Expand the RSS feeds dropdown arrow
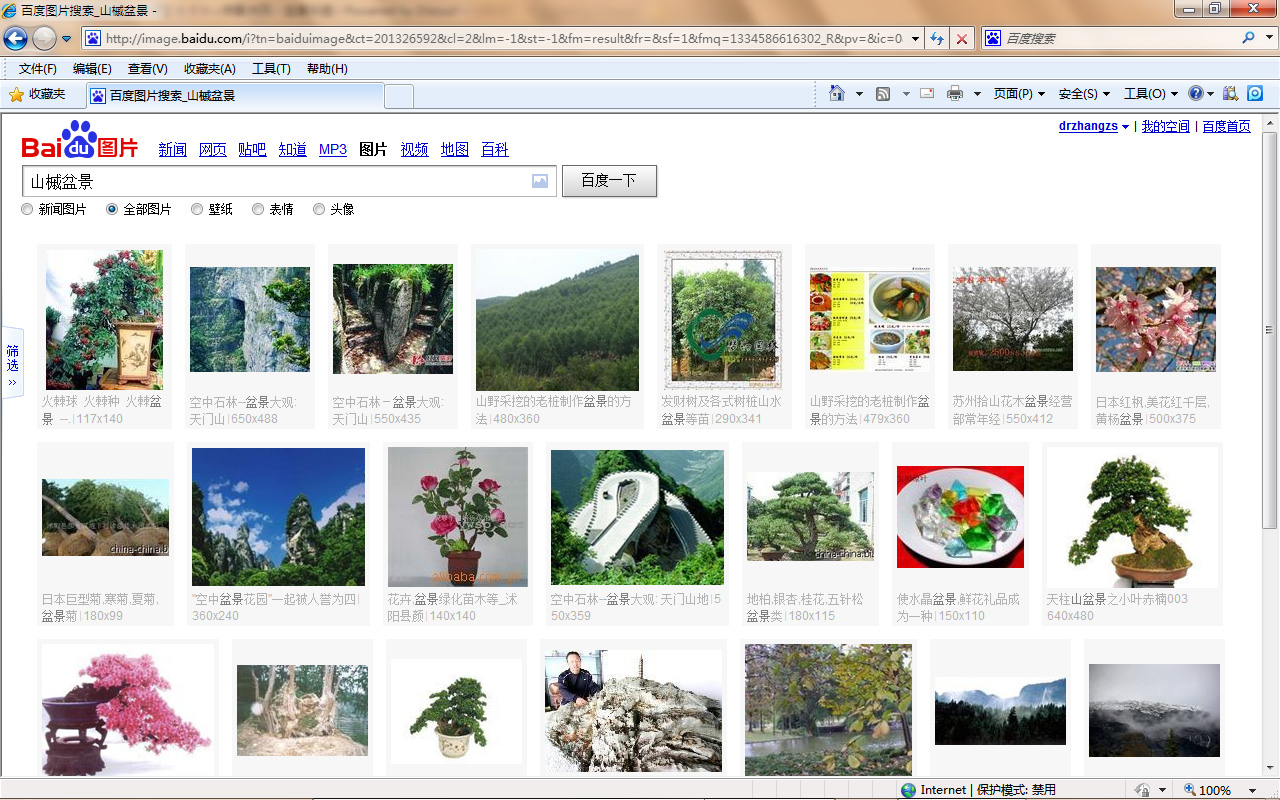This screenshot has height=800, width=1280. [x=906, y=94]
